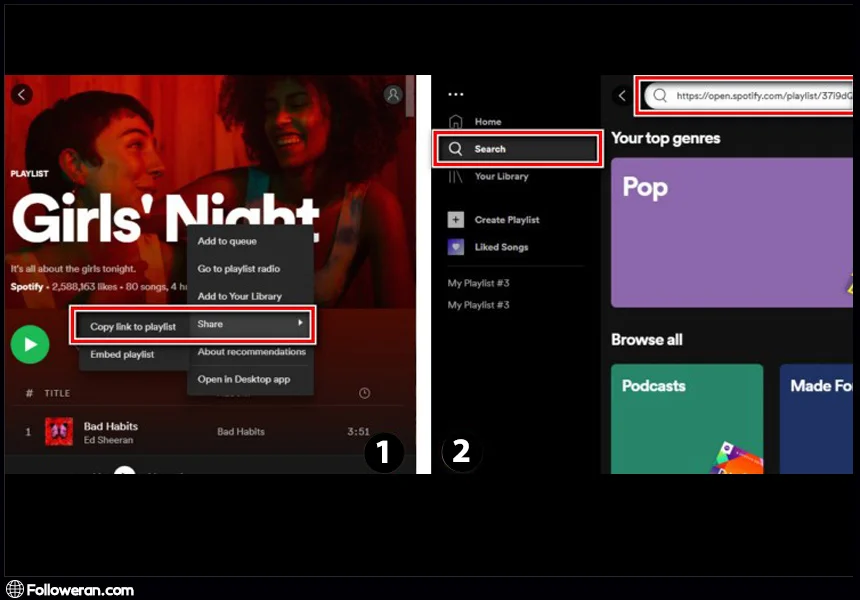860x600 pixels.
Task: Click the back arrow on playlist page
Action: coord(22,95)
